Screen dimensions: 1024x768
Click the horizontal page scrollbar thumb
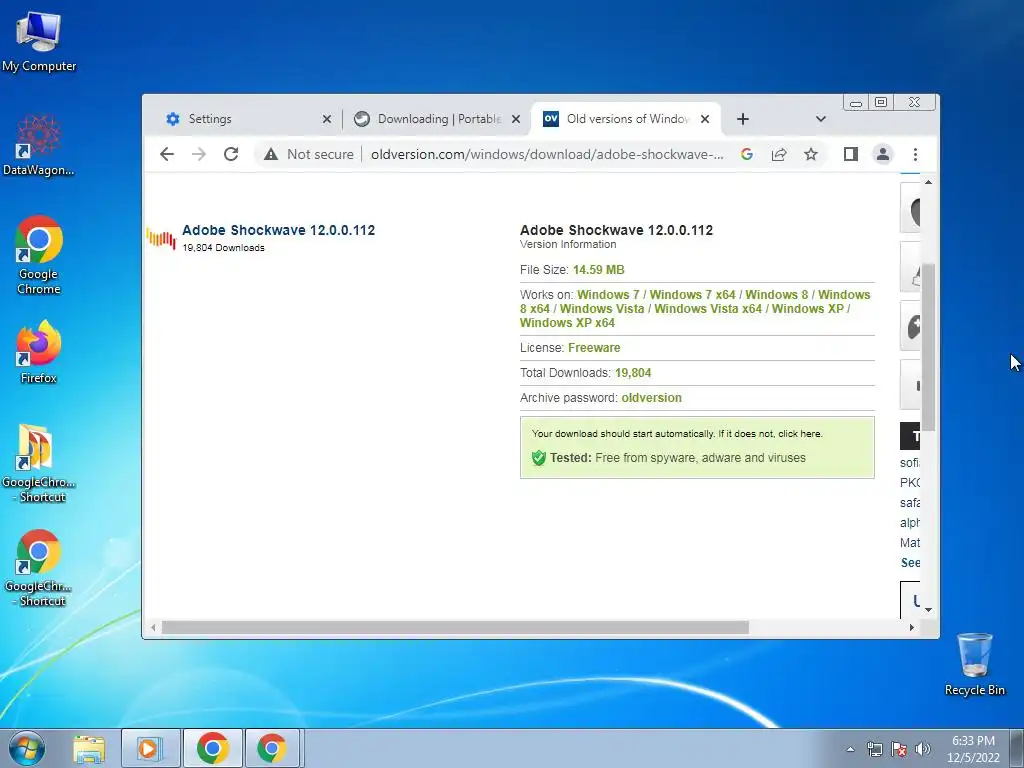pyautogui.click(x=455, y=628)
